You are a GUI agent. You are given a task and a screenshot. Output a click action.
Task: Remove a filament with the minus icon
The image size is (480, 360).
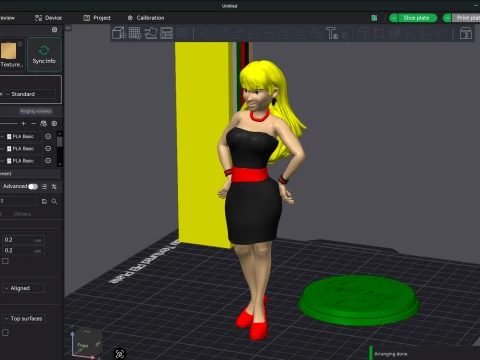pyautogui.click(x=33, y=124)
